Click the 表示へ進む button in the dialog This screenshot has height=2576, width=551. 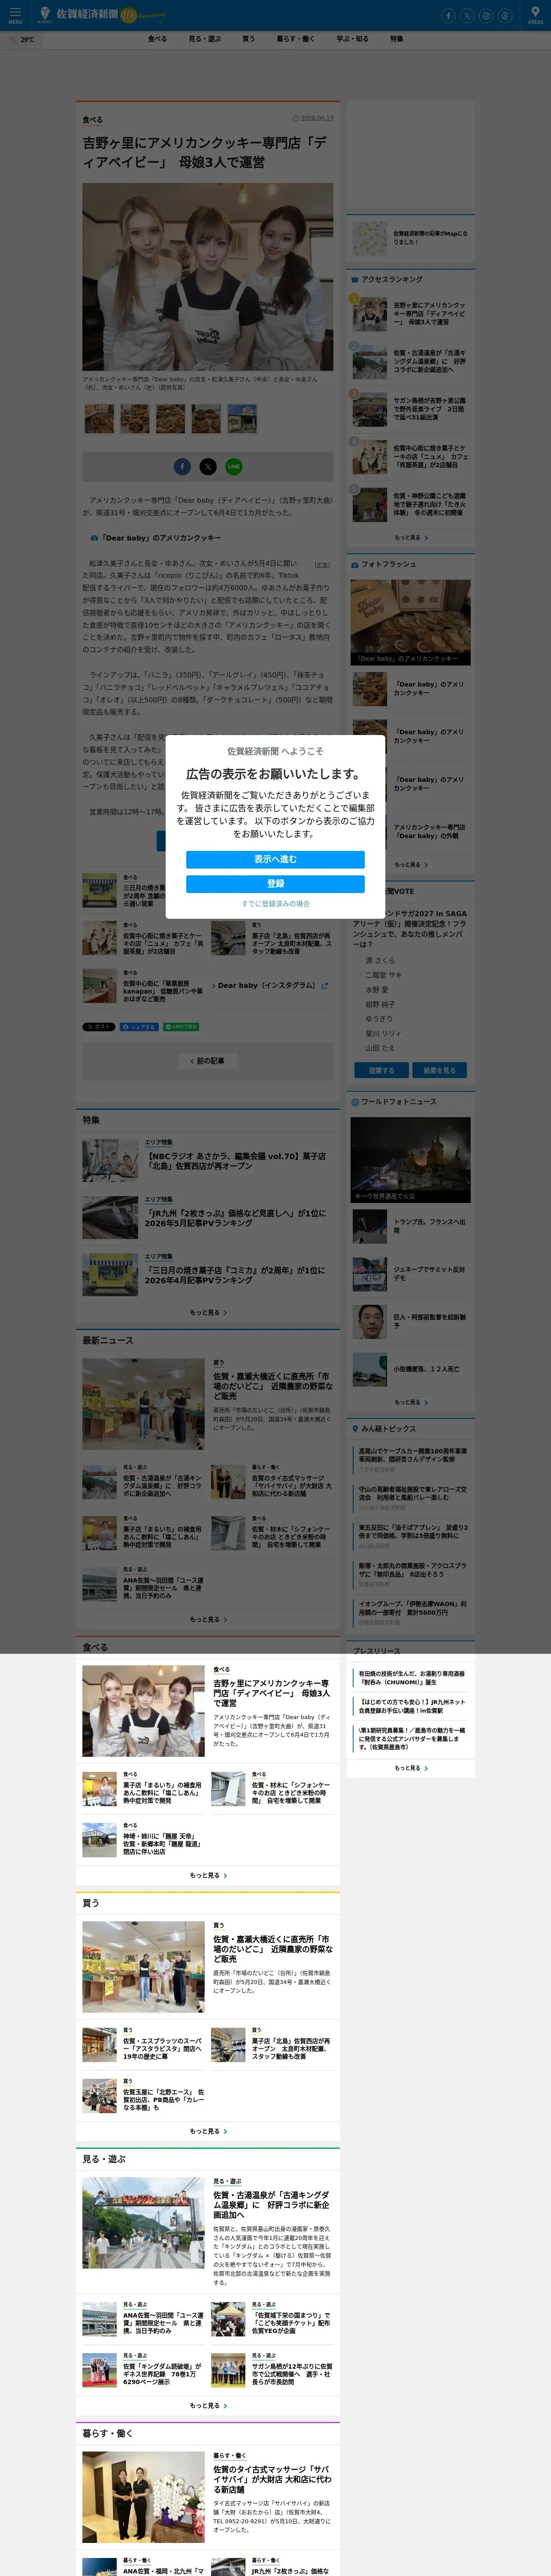pyautogui.click(x=275, y=860)
